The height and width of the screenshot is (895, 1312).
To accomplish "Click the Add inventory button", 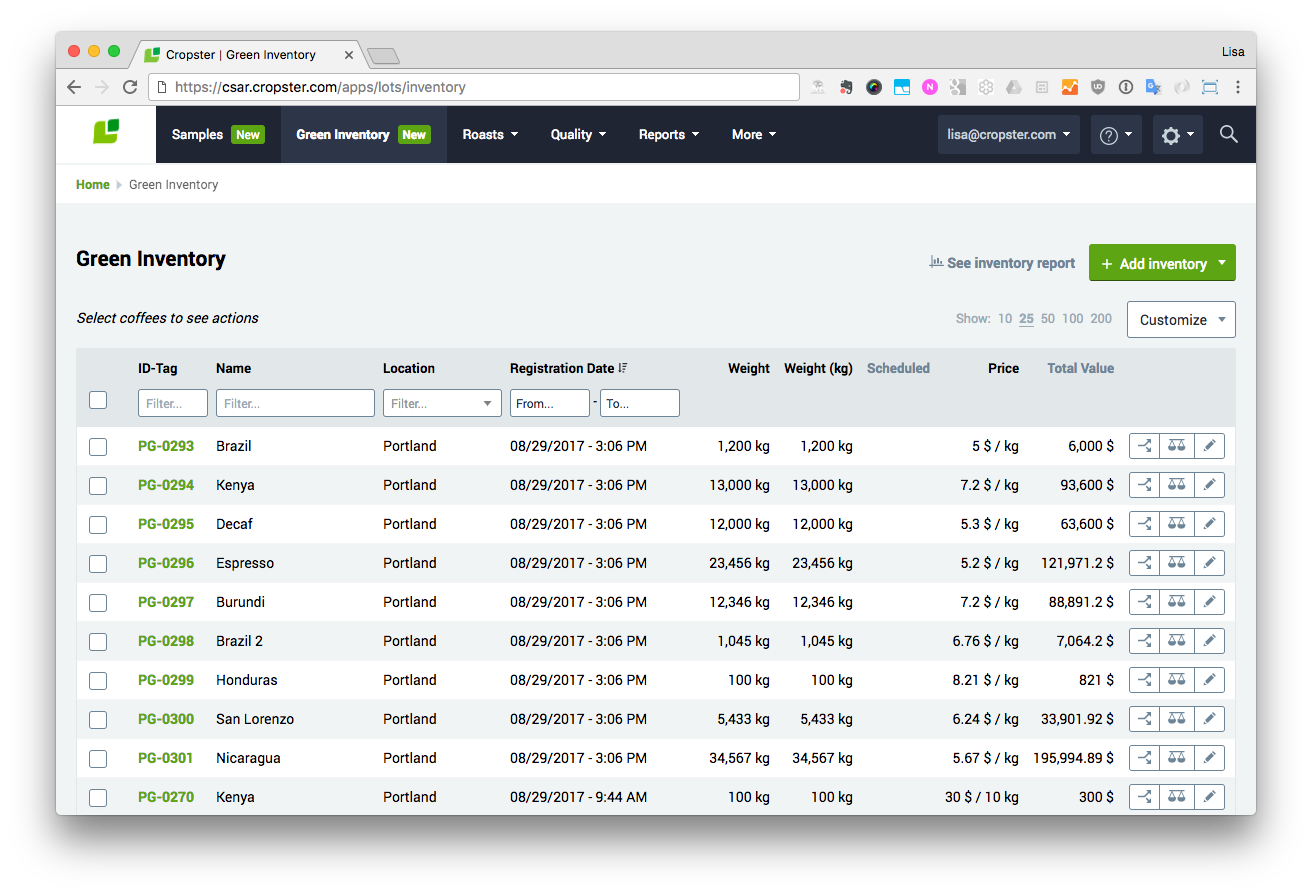I will (1153, 263).
